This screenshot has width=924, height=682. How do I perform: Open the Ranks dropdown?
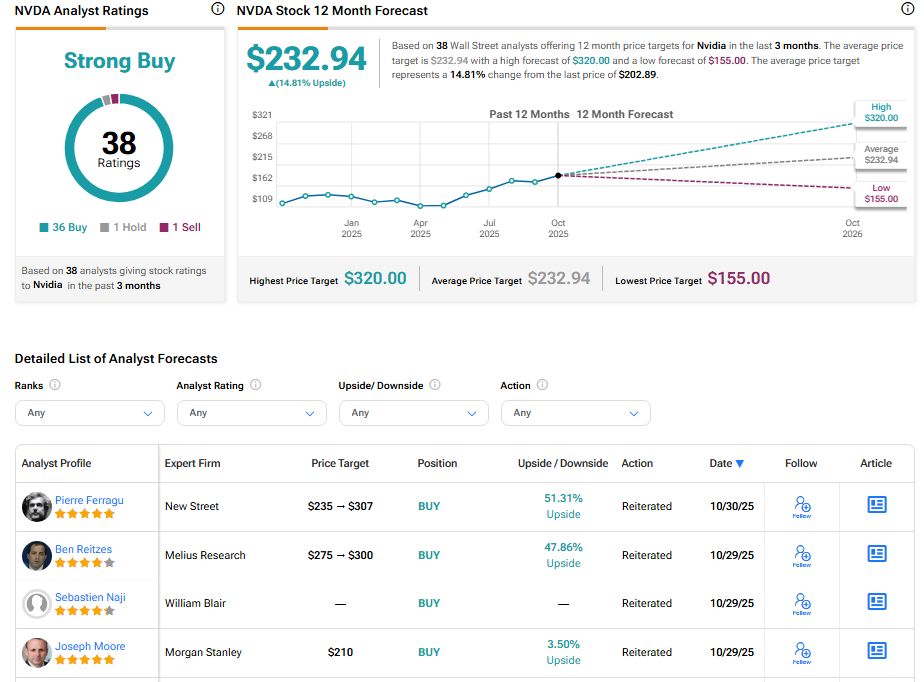[x=90, y=413]
